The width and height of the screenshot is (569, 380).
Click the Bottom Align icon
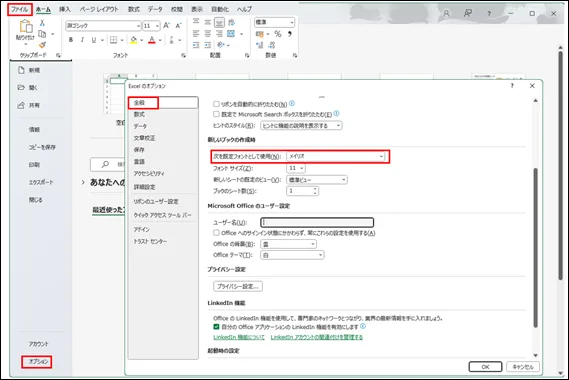pyautogui.click(x=219, y=22)
